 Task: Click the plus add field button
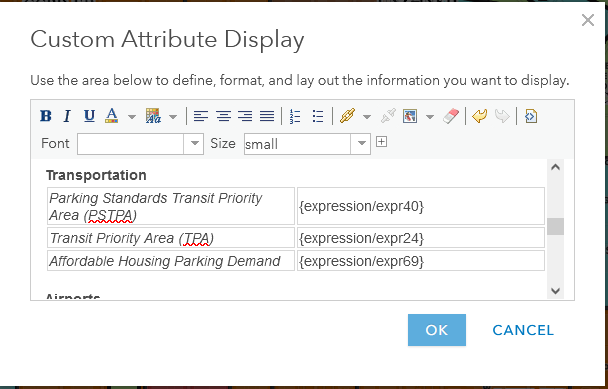coord(382,142)
